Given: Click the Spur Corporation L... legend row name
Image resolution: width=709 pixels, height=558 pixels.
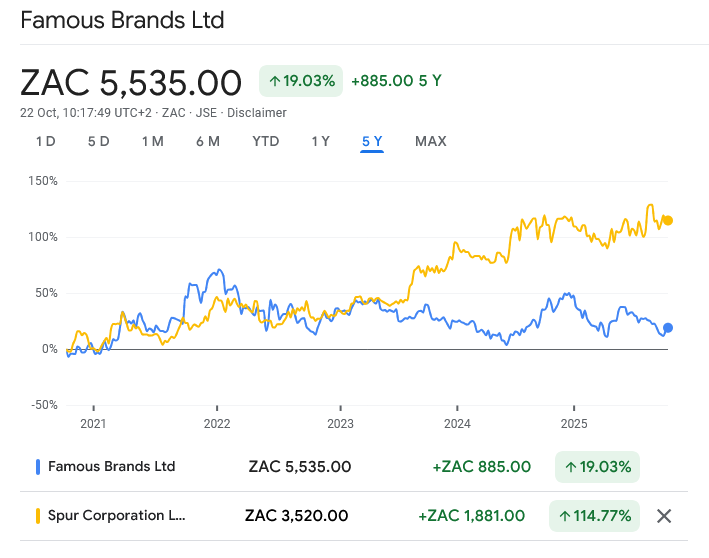Looking at the screenshot, I should pyautogui.click(x=117, y=515).
